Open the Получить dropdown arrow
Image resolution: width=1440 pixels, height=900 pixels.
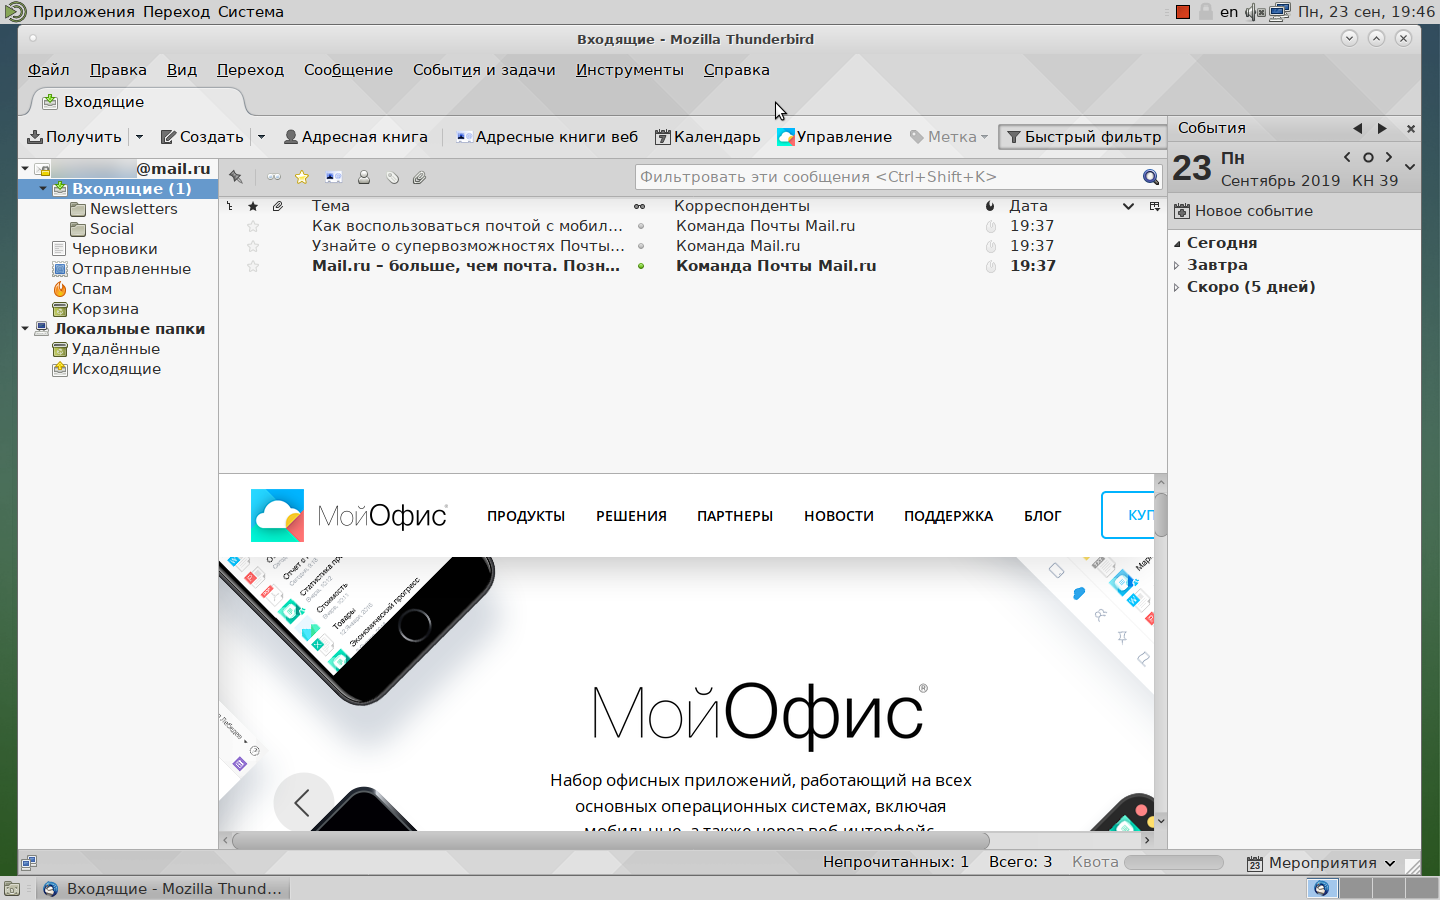pyautogui.click(x=139, y=137)
